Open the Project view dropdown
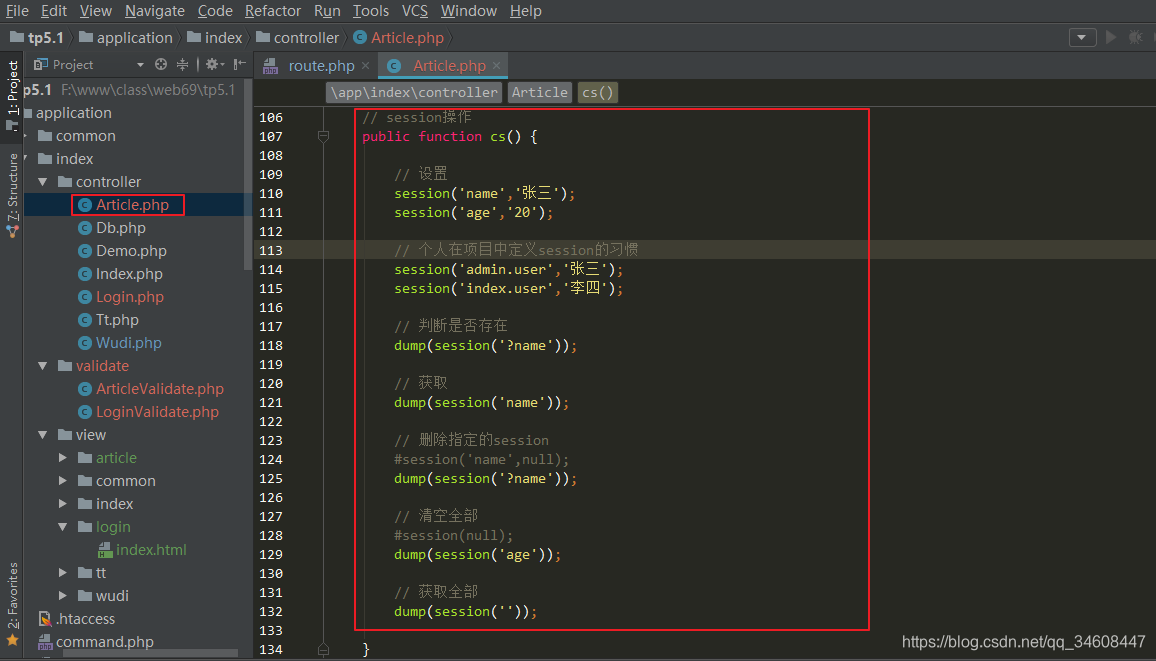This screenshot has height=661, width=1156. tap(140, 65)
